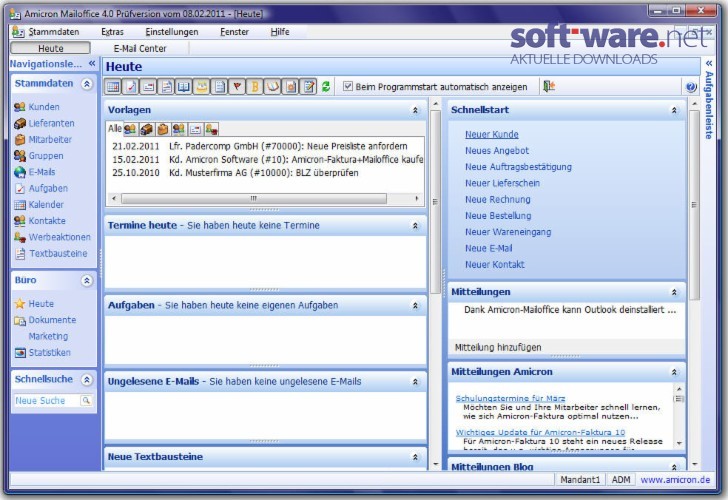The width and height of the screenshot is (728, 500).
Task: Collapse the Ungelesene E-Mails panel
Action: (x=415, y=382)
